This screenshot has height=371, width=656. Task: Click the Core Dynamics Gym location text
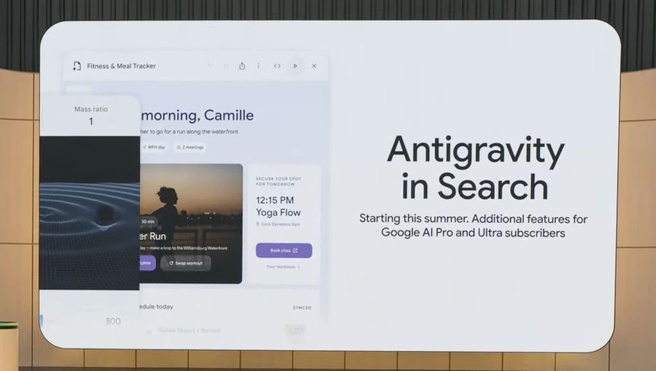(x=278, y=224)
